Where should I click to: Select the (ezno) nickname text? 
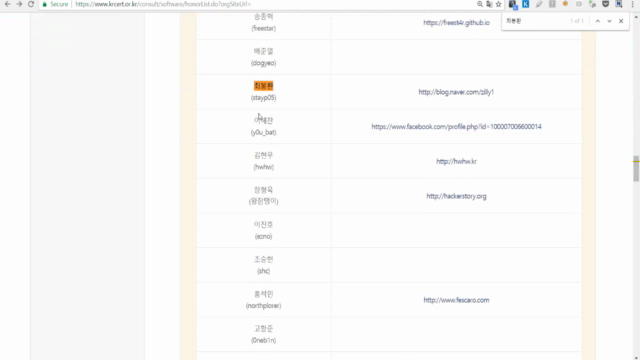point(263,236)
